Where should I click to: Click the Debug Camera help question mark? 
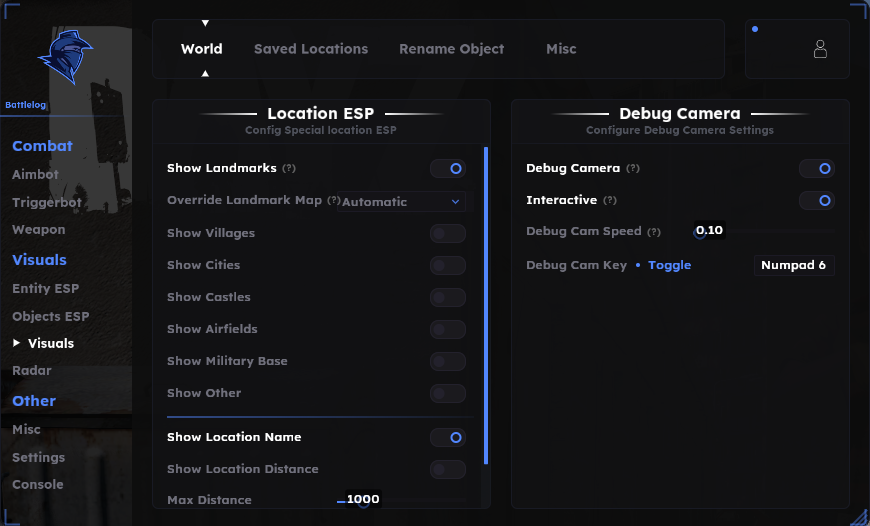point(633,168)
